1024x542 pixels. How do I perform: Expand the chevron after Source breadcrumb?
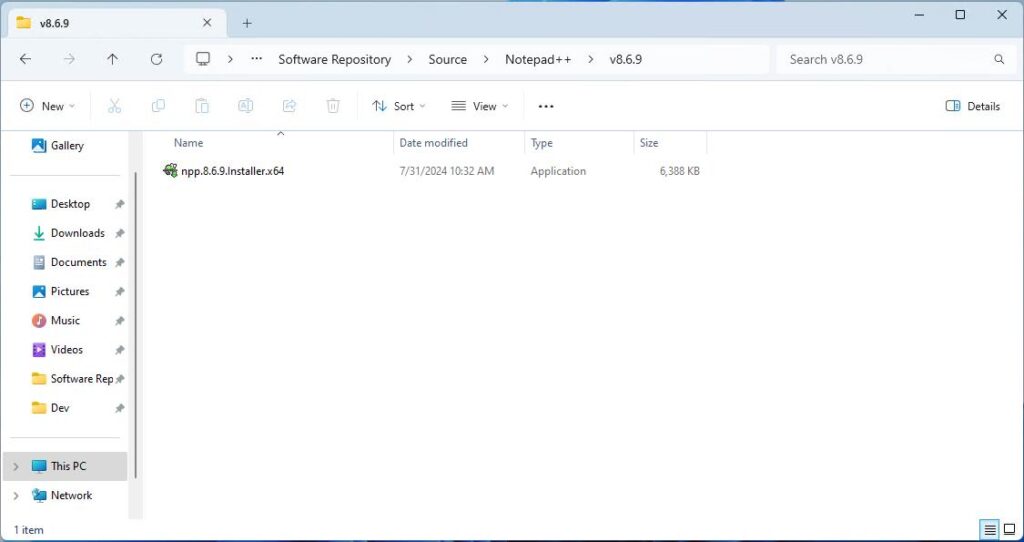pos(486,59)
